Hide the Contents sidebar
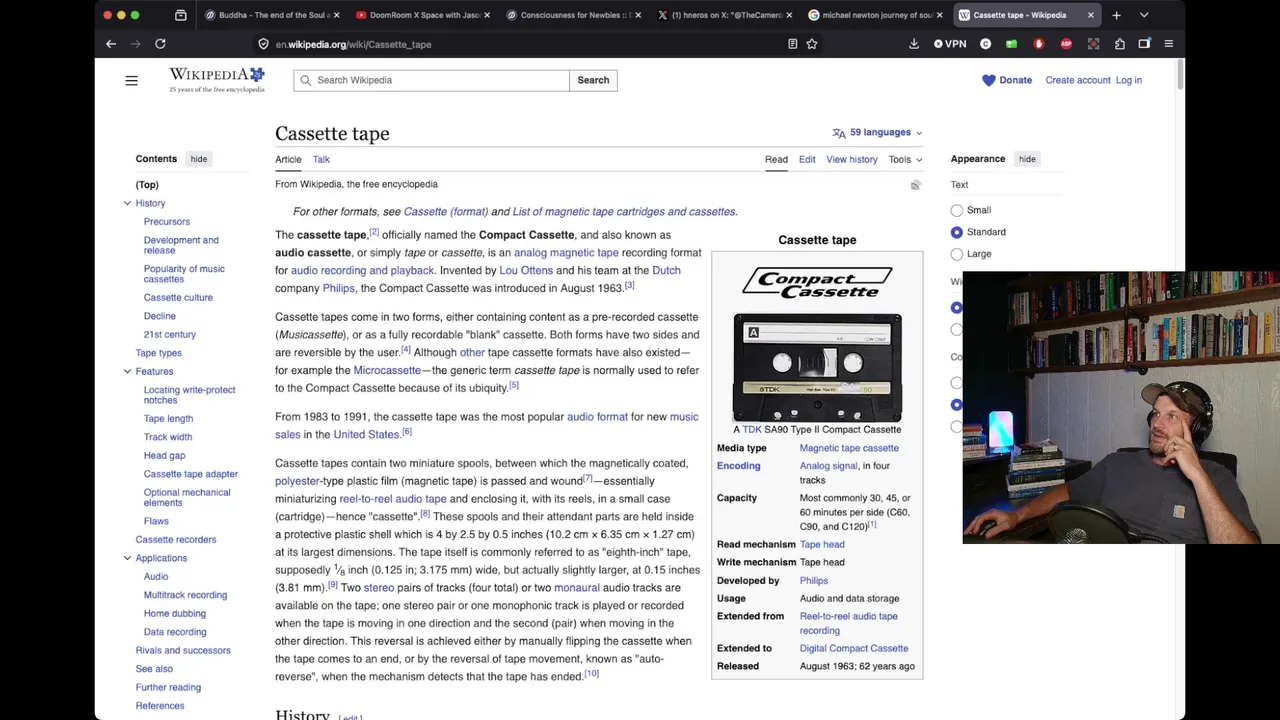Viewport: 1280px width, 720px height. (x=199, y=159)
